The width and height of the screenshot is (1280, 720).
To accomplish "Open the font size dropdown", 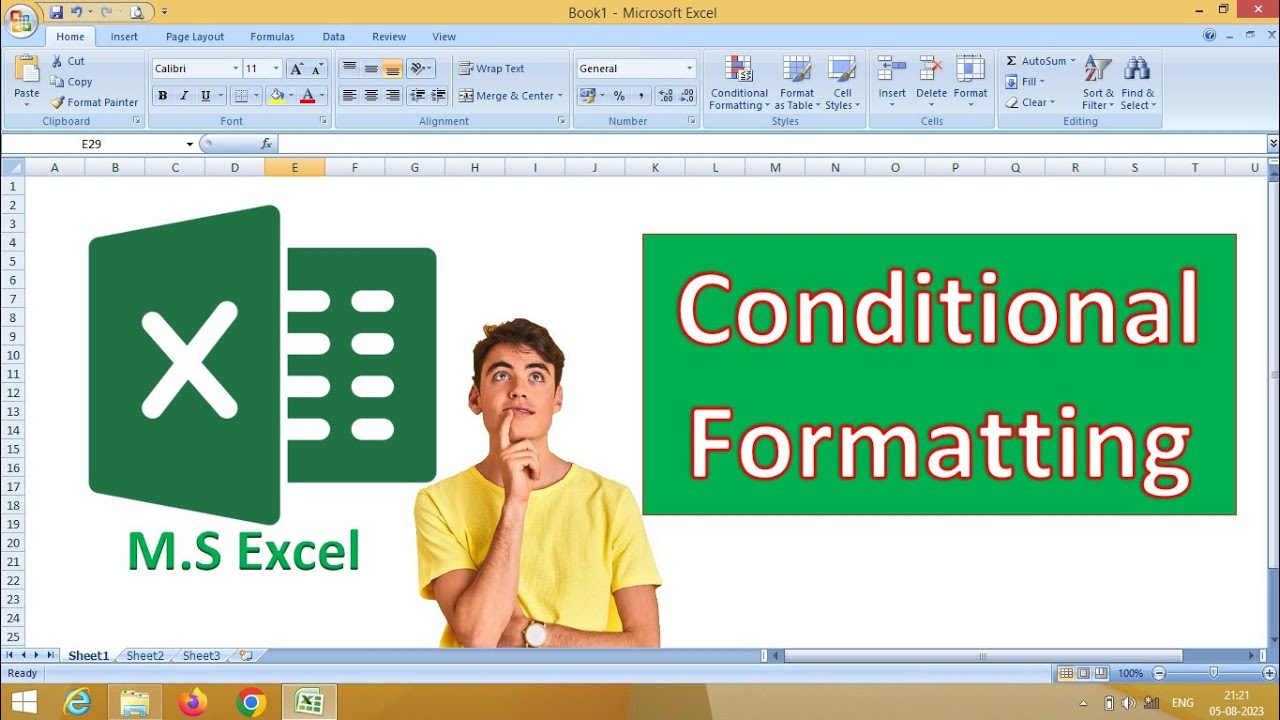I will pos(276,69).
